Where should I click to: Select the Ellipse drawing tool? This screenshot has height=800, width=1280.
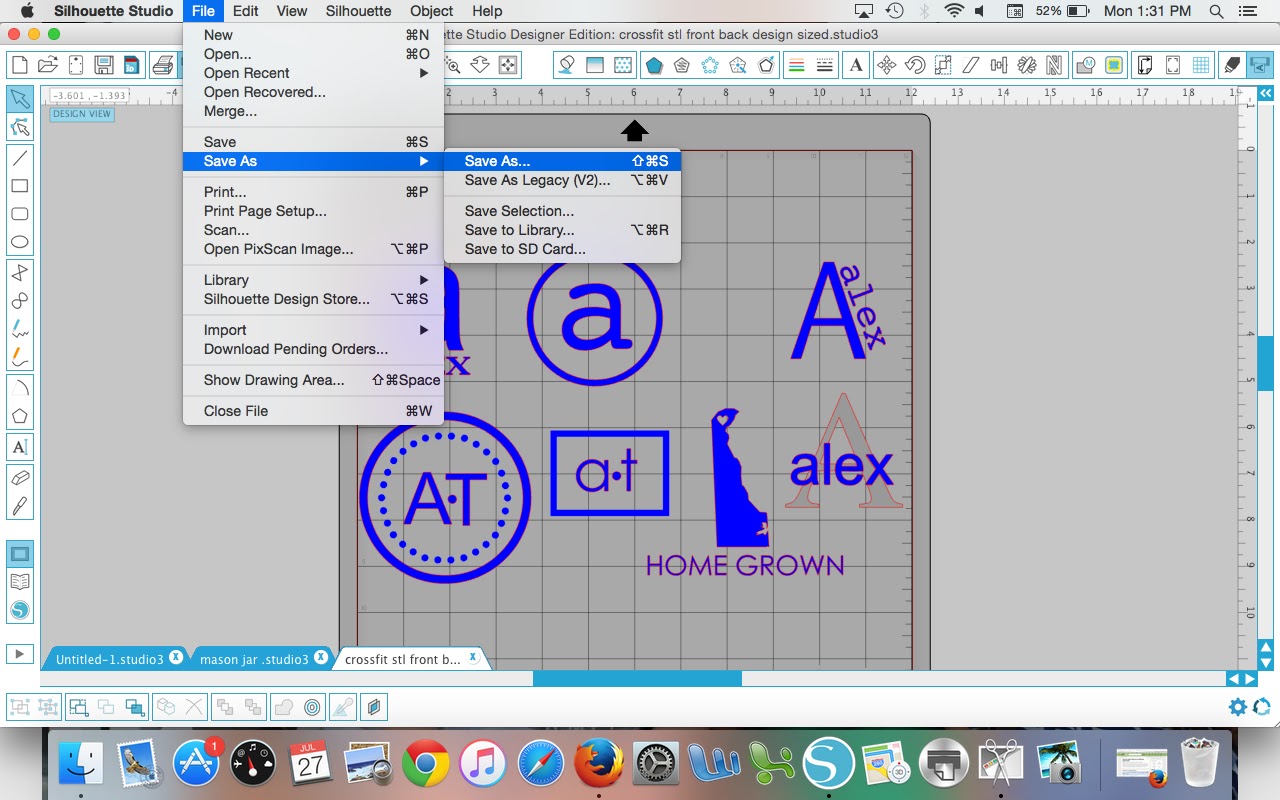pos(20,240)
